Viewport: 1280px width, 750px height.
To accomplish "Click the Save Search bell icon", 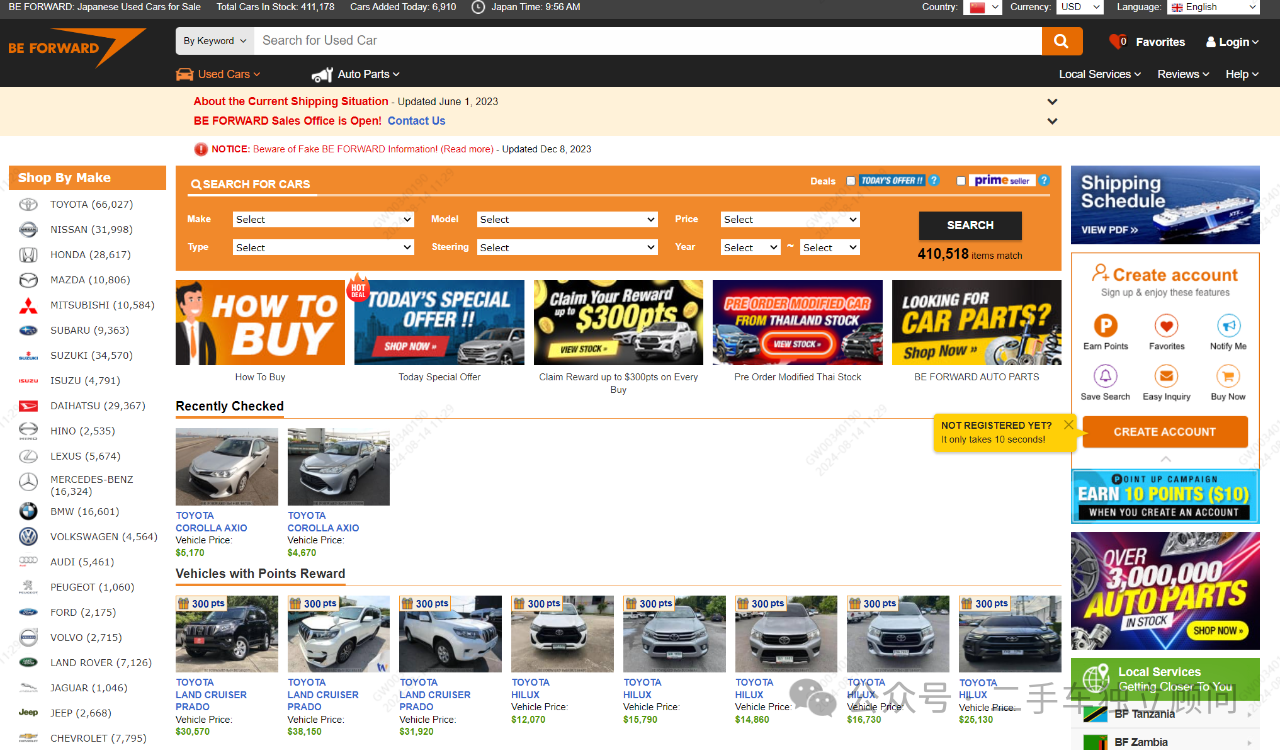I will (x=1105, y=376).
